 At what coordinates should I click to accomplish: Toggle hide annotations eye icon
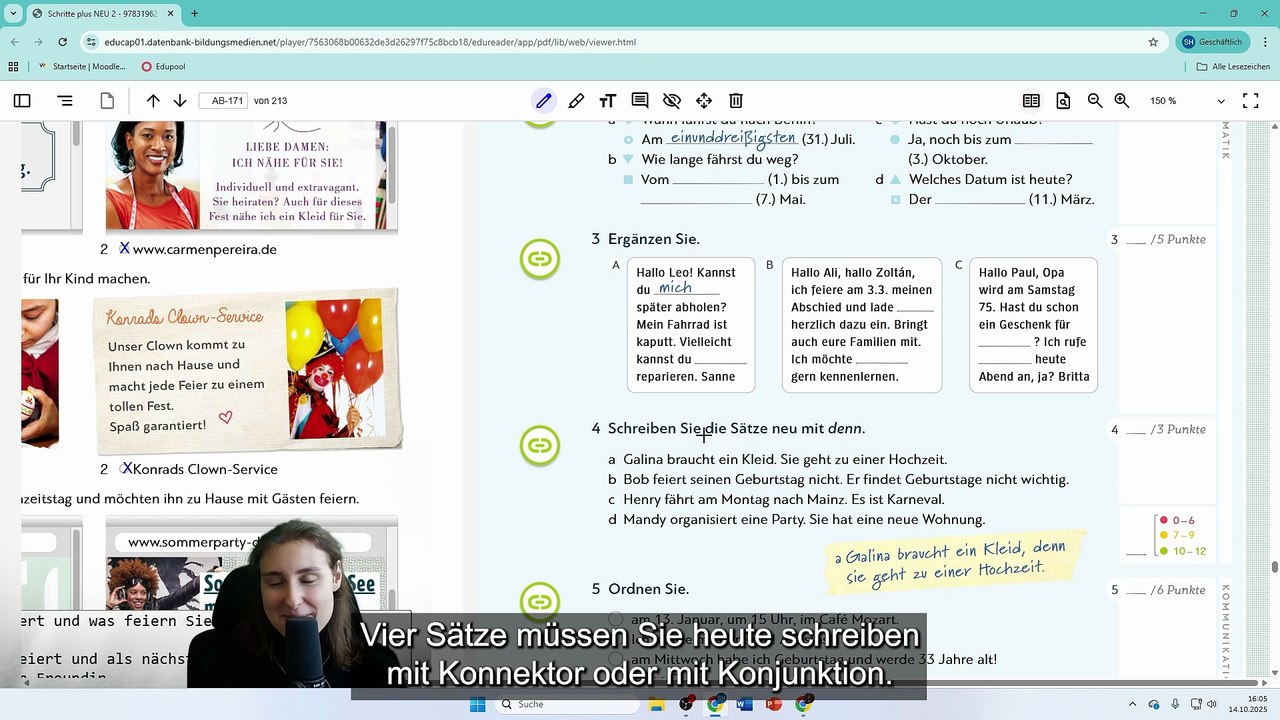point(672,101)
